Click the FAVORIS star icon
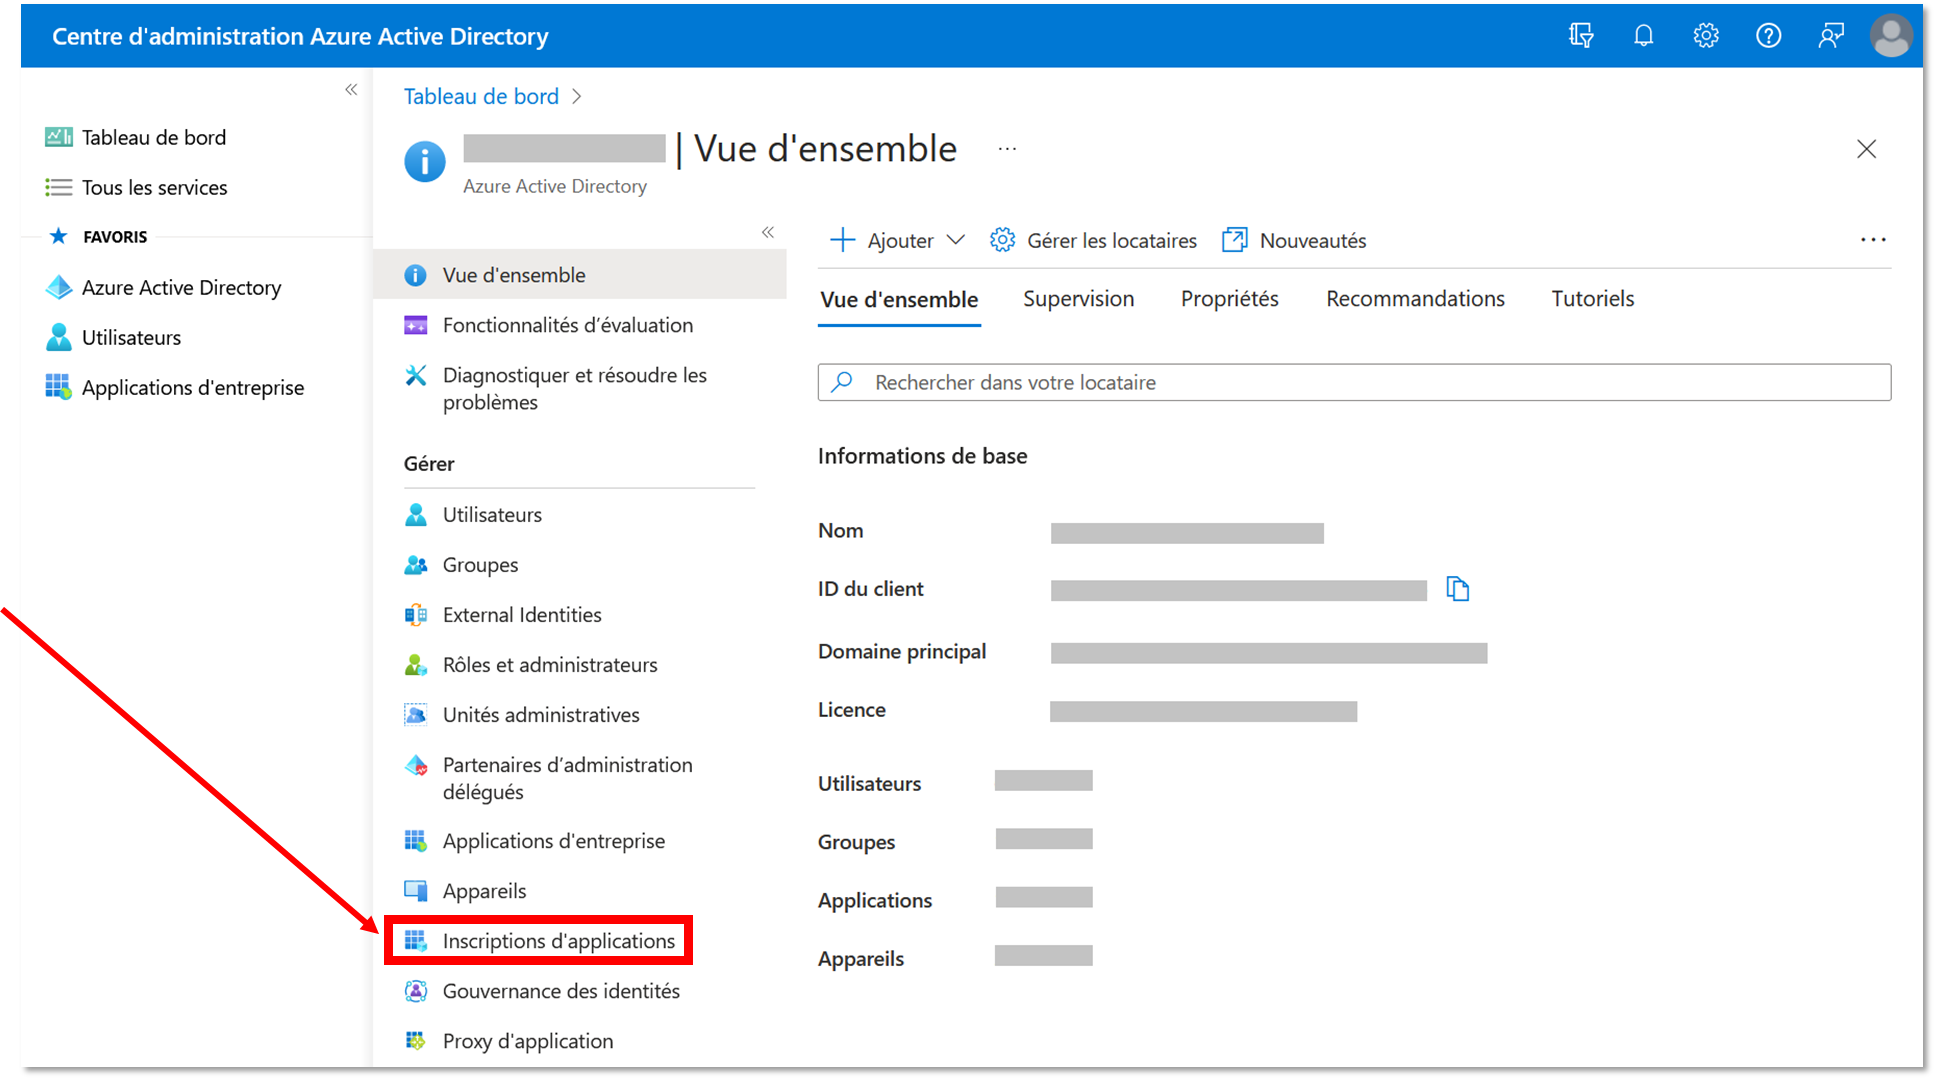 click(58, 236)
